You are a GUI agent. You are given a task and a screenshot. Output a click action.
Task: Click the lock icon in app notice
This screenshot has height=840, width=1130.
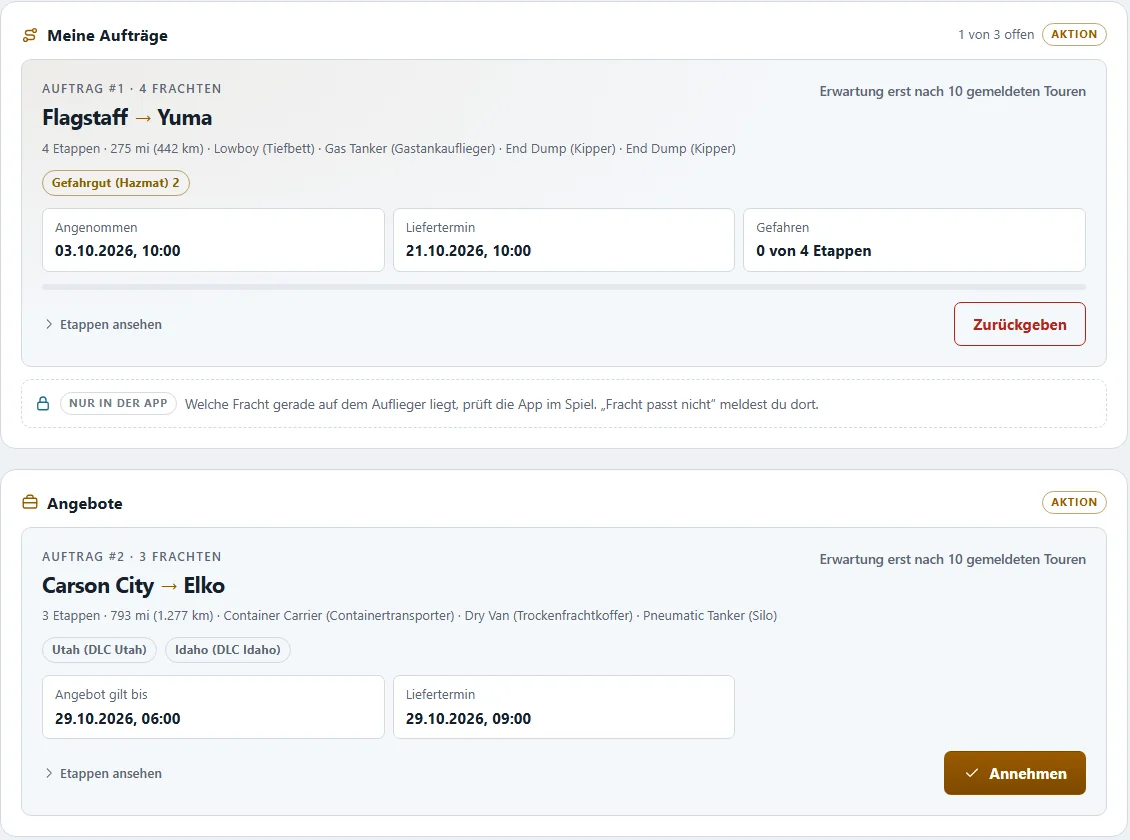[x=43, y=403]
